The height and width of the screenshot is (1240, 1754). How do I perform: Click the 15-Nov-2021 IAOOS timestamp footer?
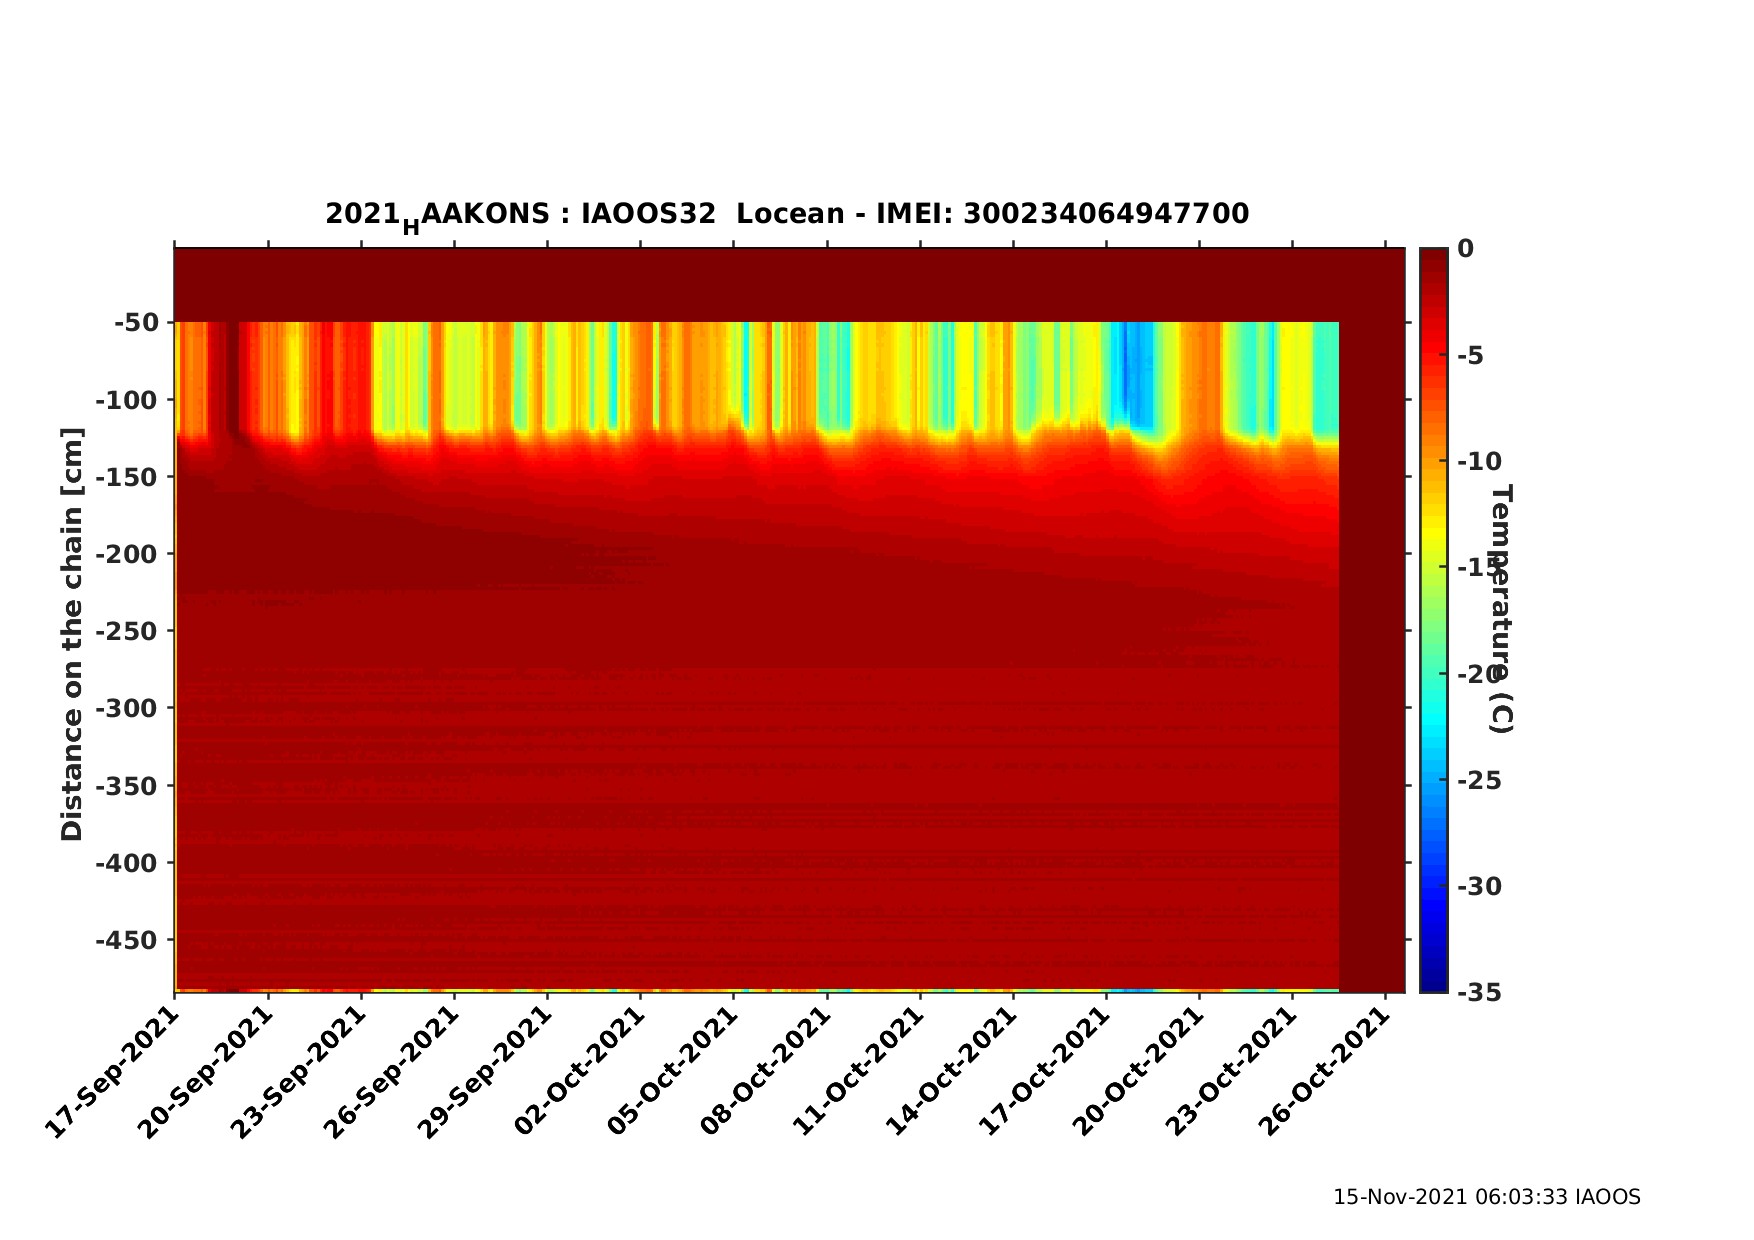pyautogui.click(x=1486, y=1197)
